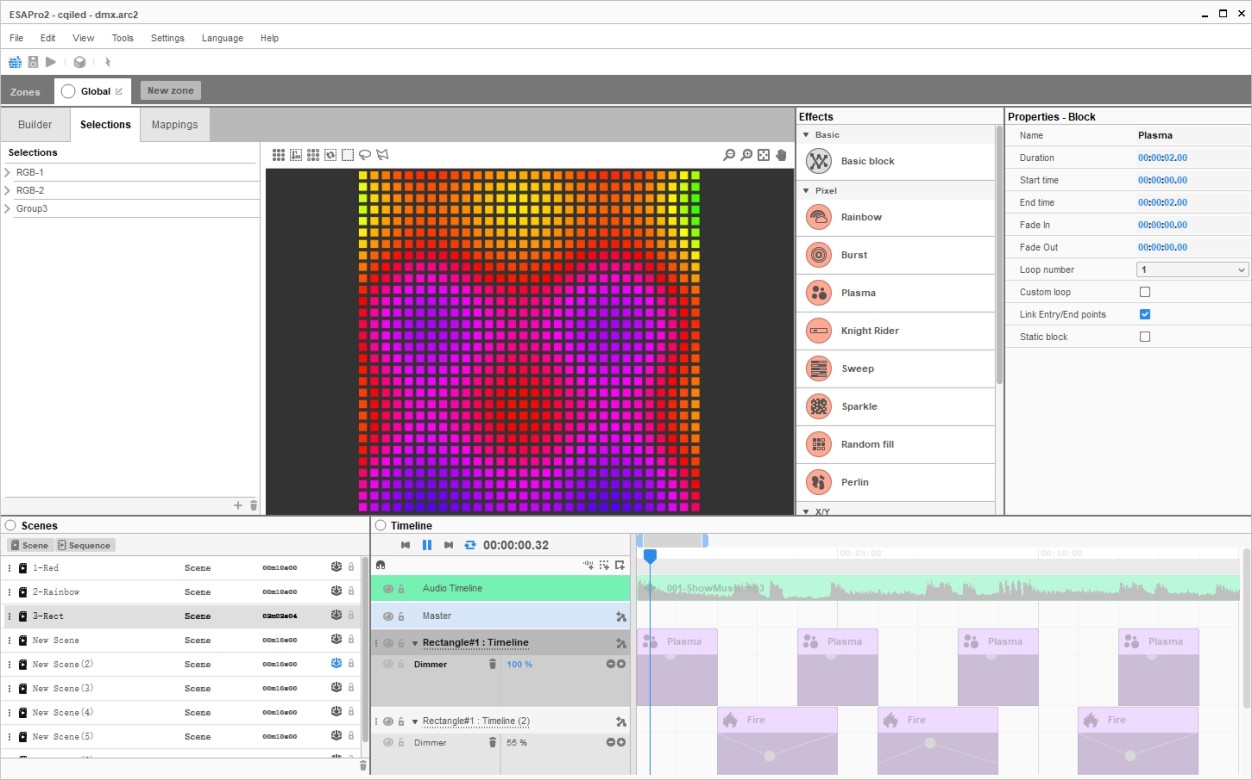This screenshot has width=1252, height=780.
Task: Switch to the Mappings tab
Action: click(x=175, y=125)
